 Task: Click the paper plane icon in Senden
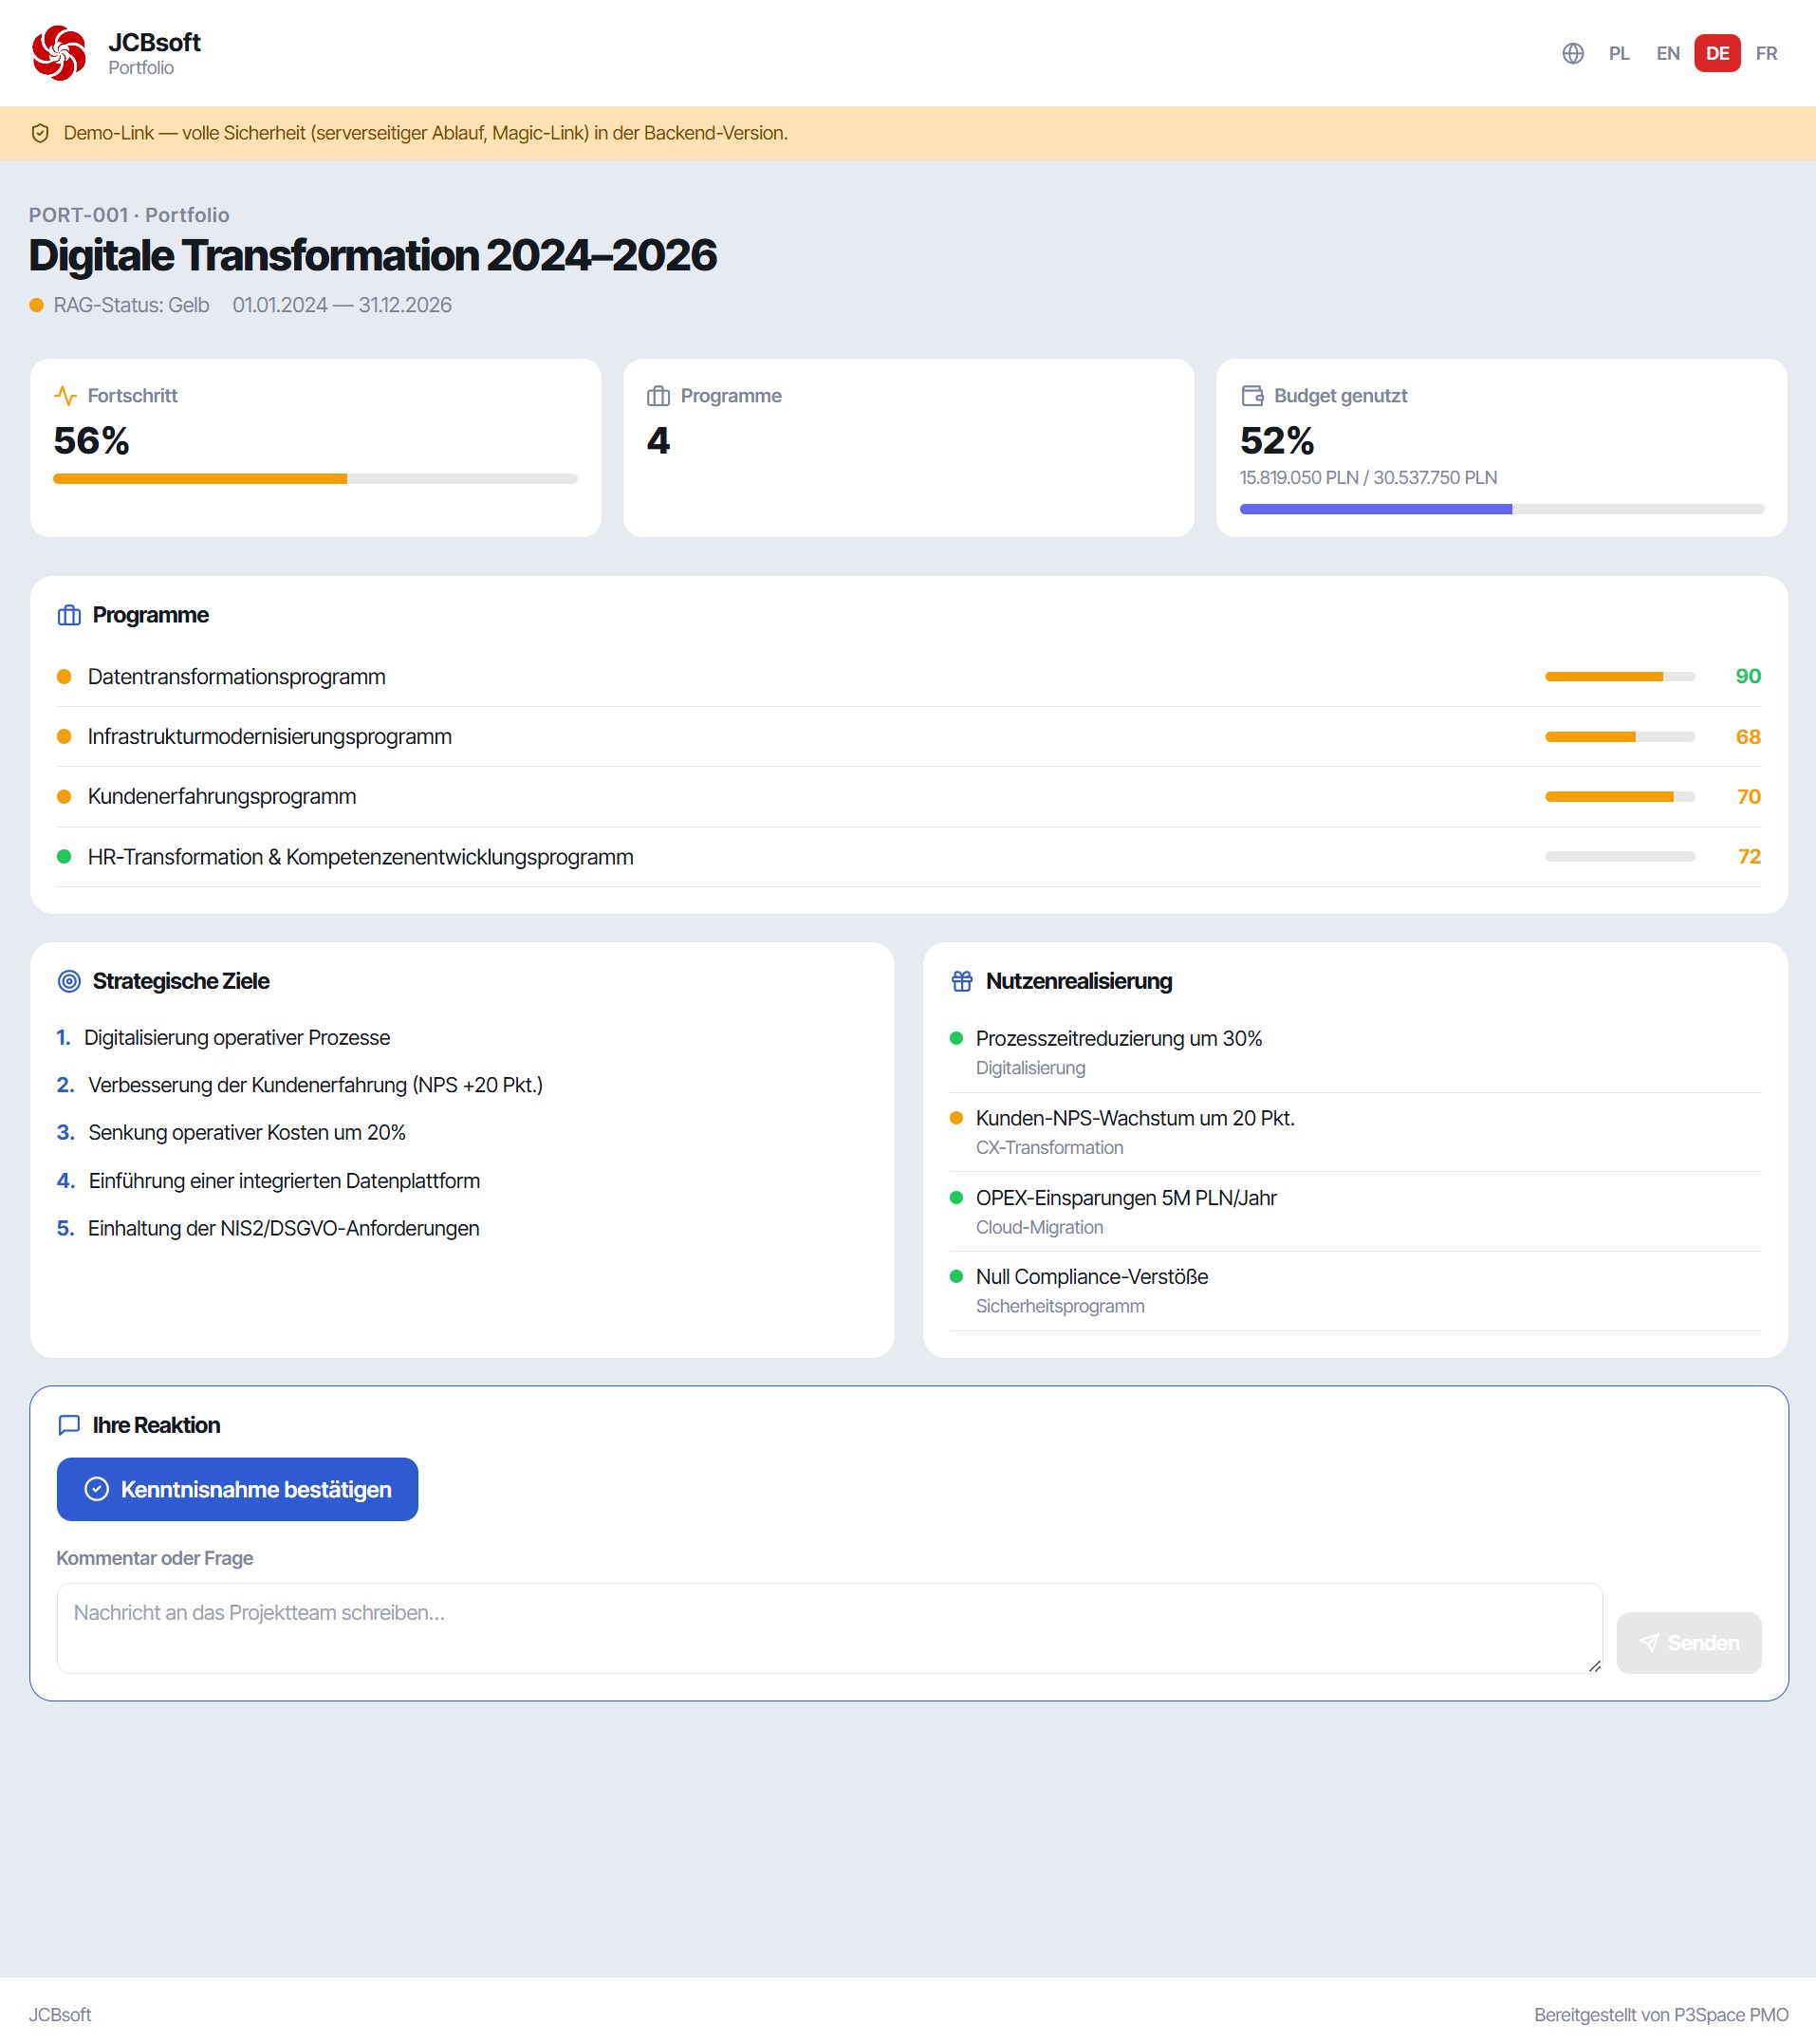[1649, 1643]
